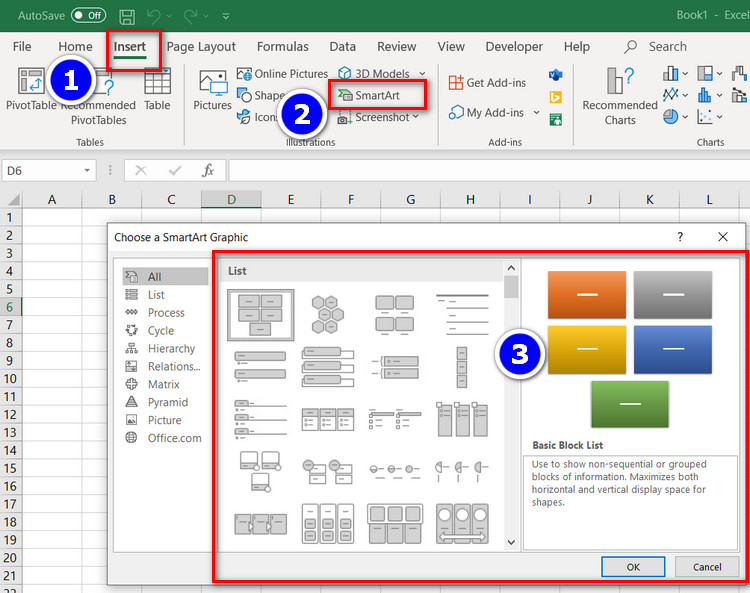Click the orange block in preview
The image size is (750, 593).
(587, 295)
